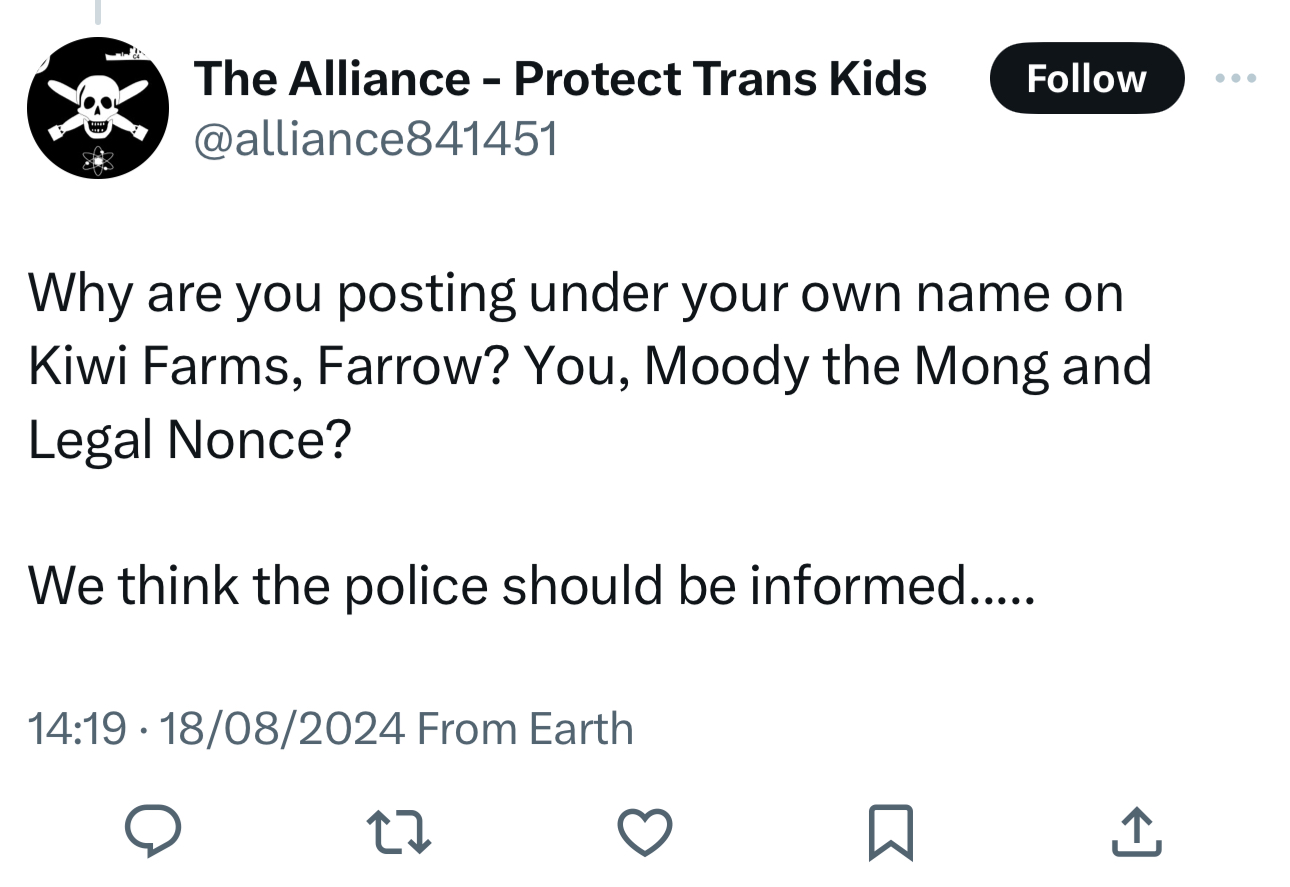Screen dimensions: 1290x887
Task: Open The Alliance - Protect Trans Kids profile name
Action: pyautogui.click(x=560, y=78)
